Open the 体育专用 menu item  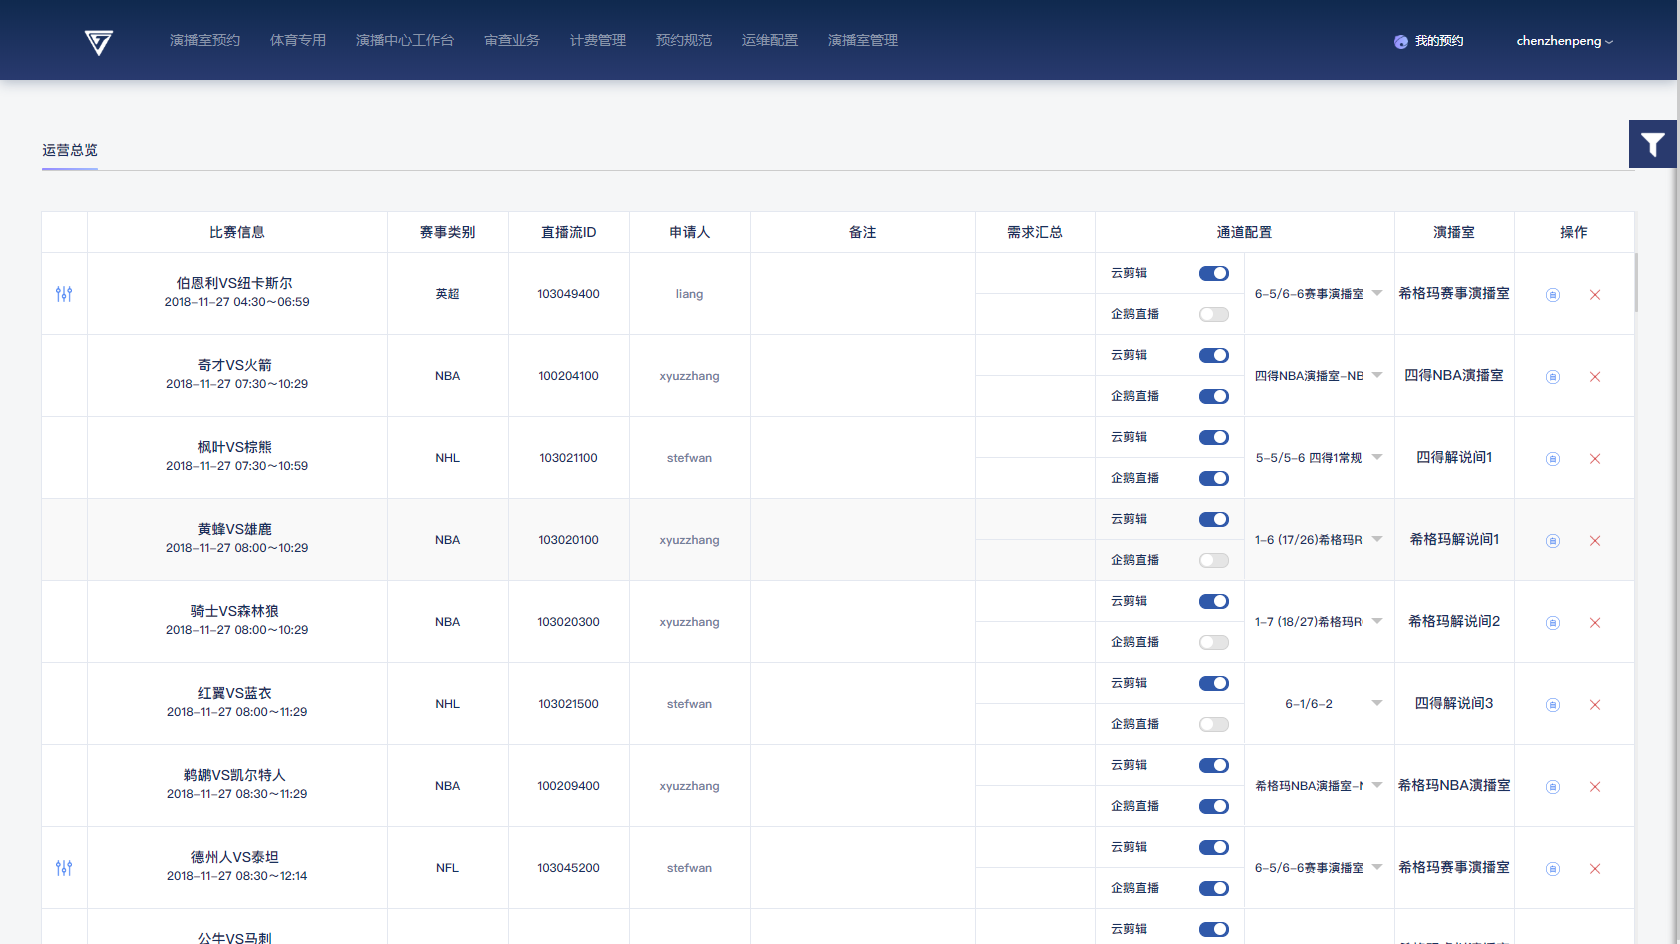(298, 40)
